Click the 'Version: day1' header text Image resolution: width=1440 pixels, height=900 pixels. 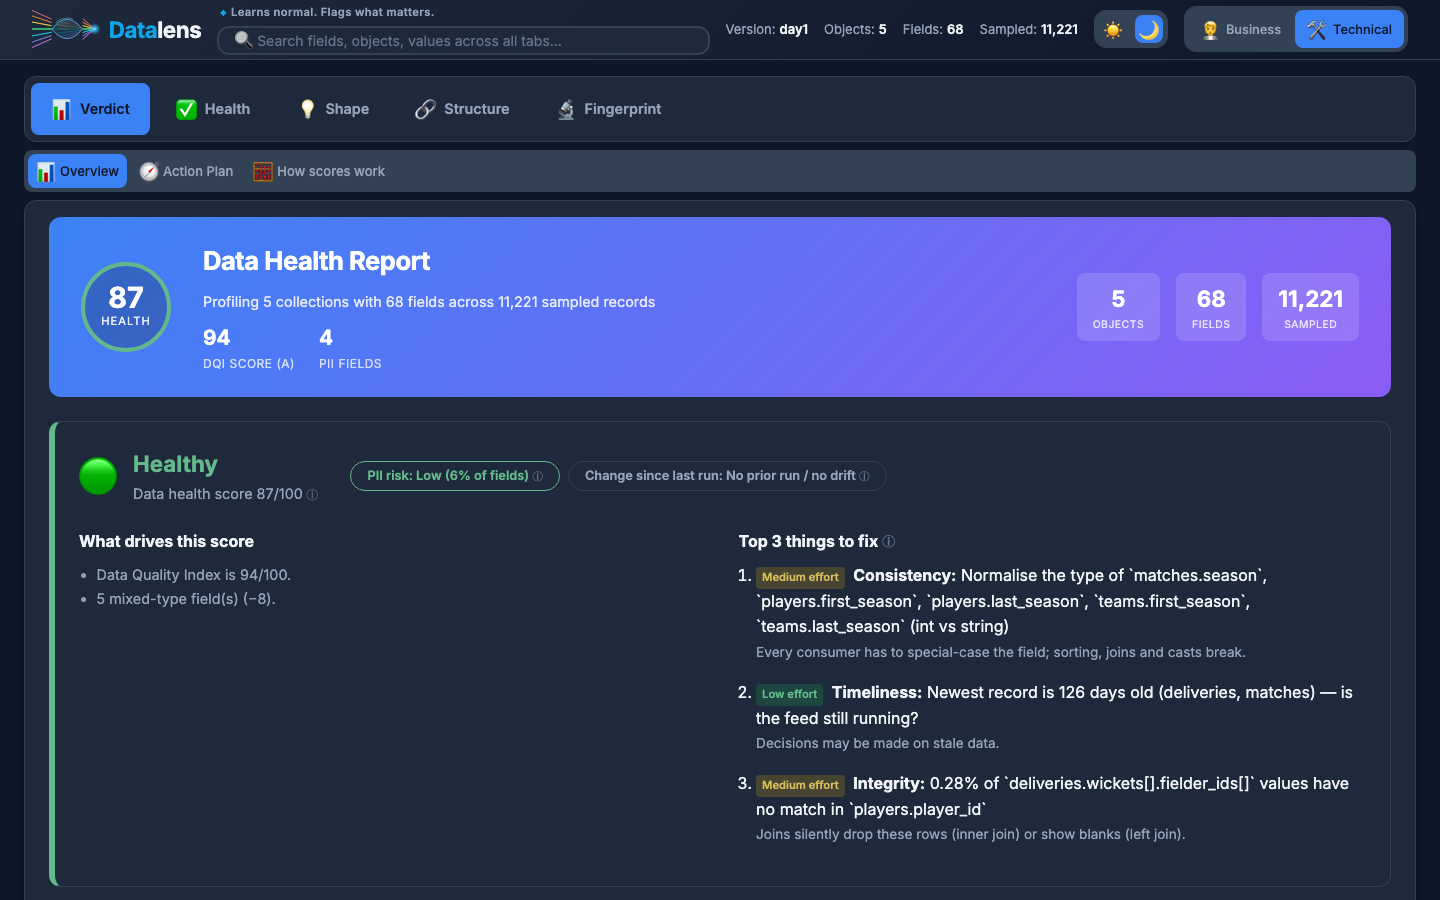(767, 29)
